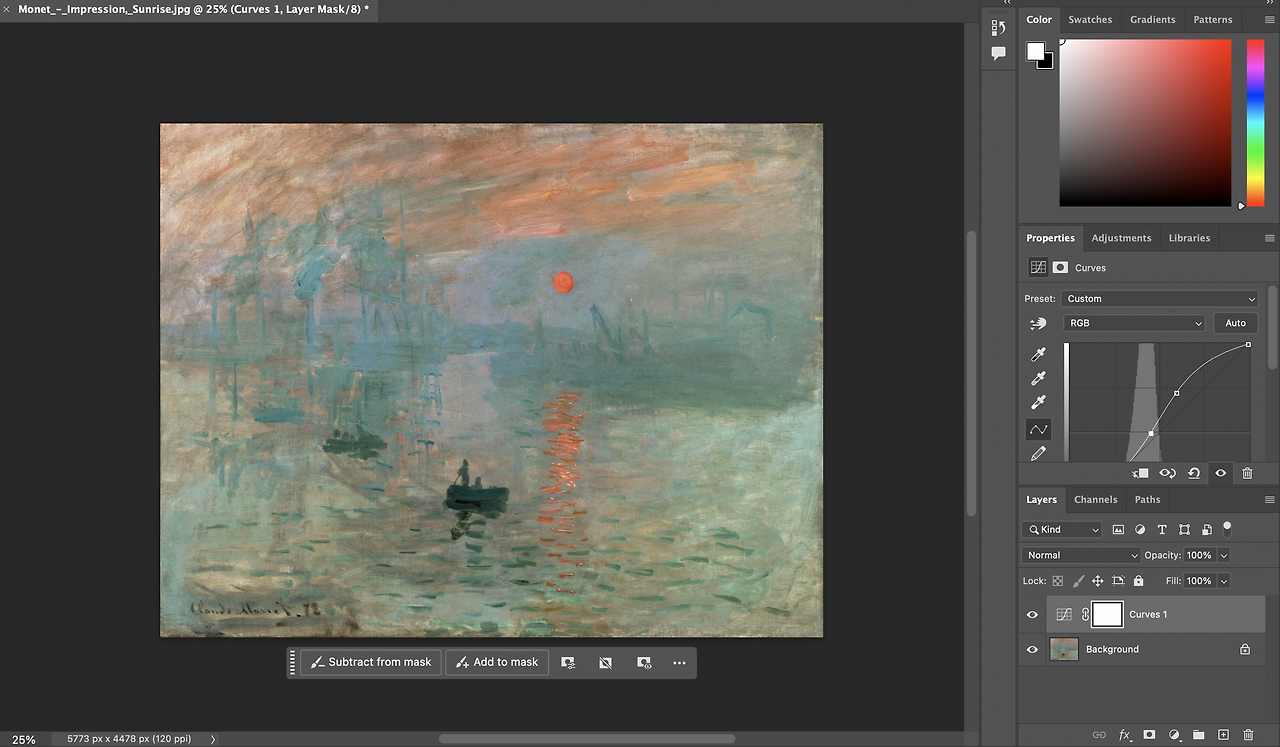The image size is (1280, 747).
Task: View the previous adjustment state
Action: pos(1167,473)
